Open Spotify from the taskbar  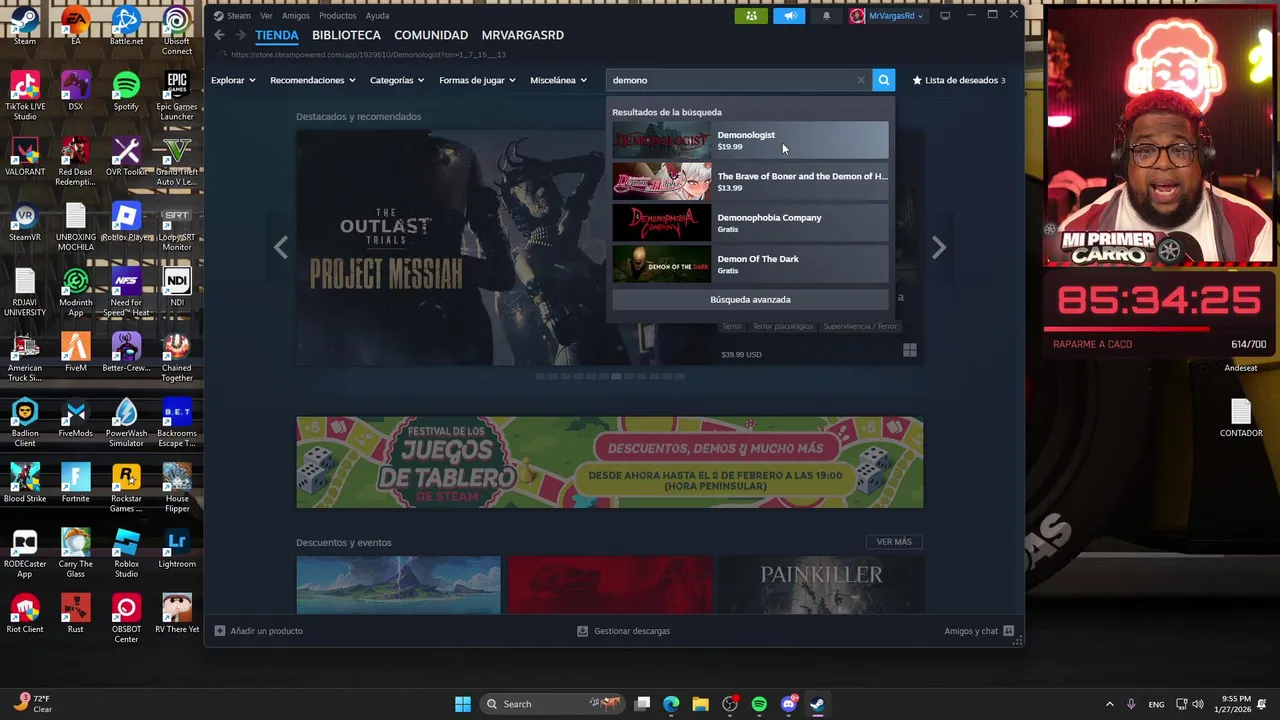[x=759, y=704]
